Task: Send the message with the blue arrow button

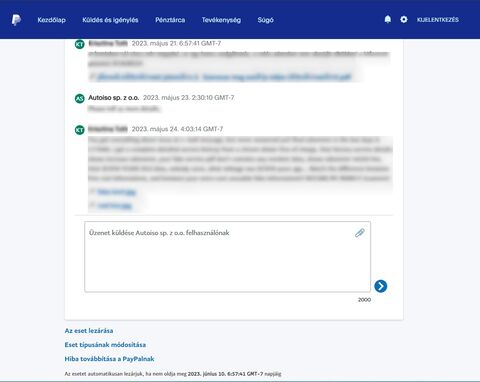Action: tap(381, 286)
